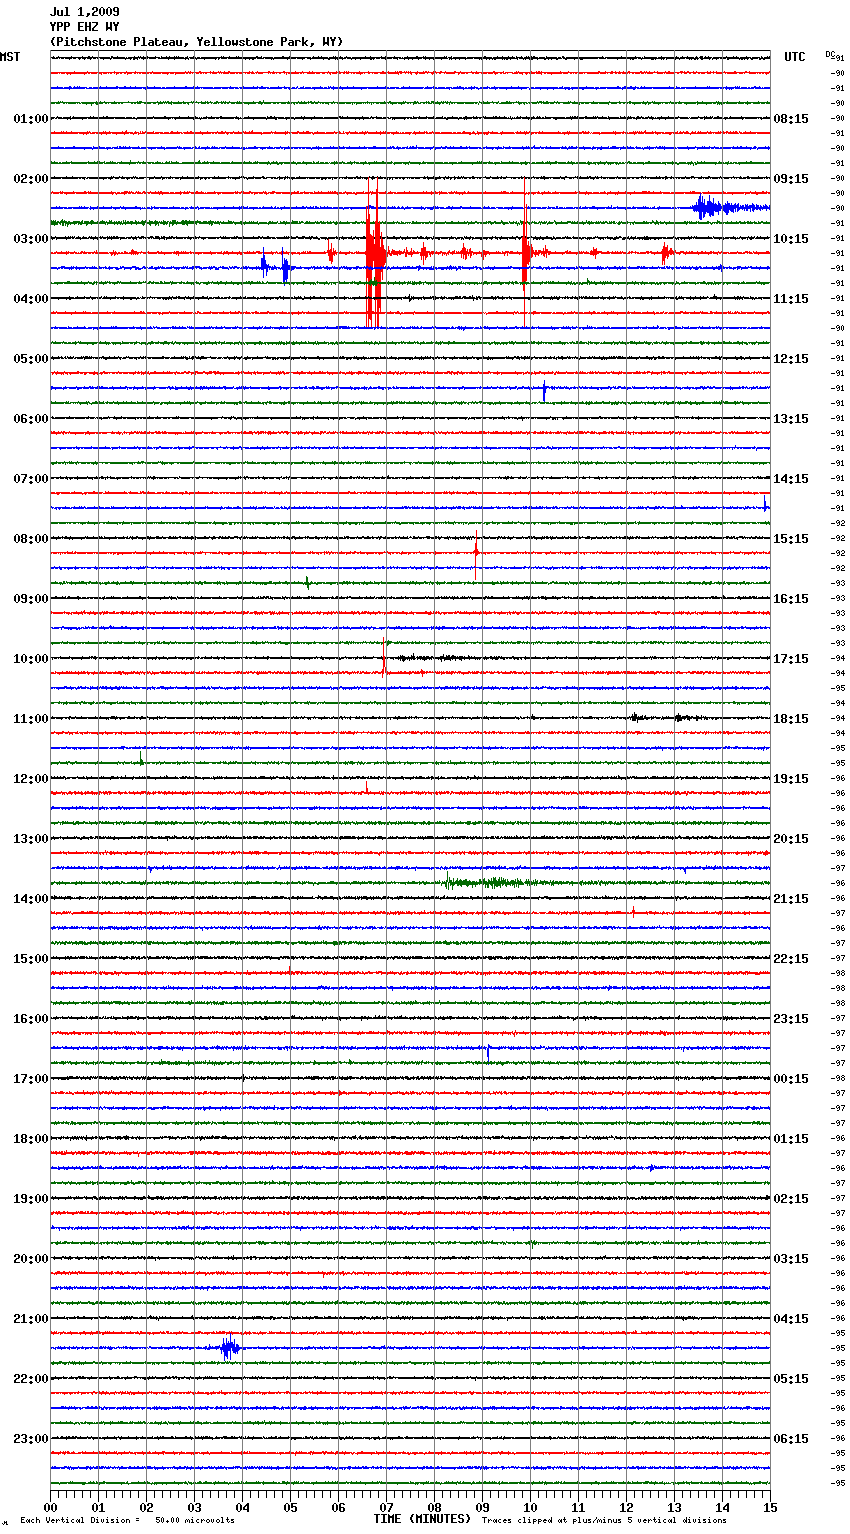Select the "04:15" UTC row label

tap(791, 1318)
